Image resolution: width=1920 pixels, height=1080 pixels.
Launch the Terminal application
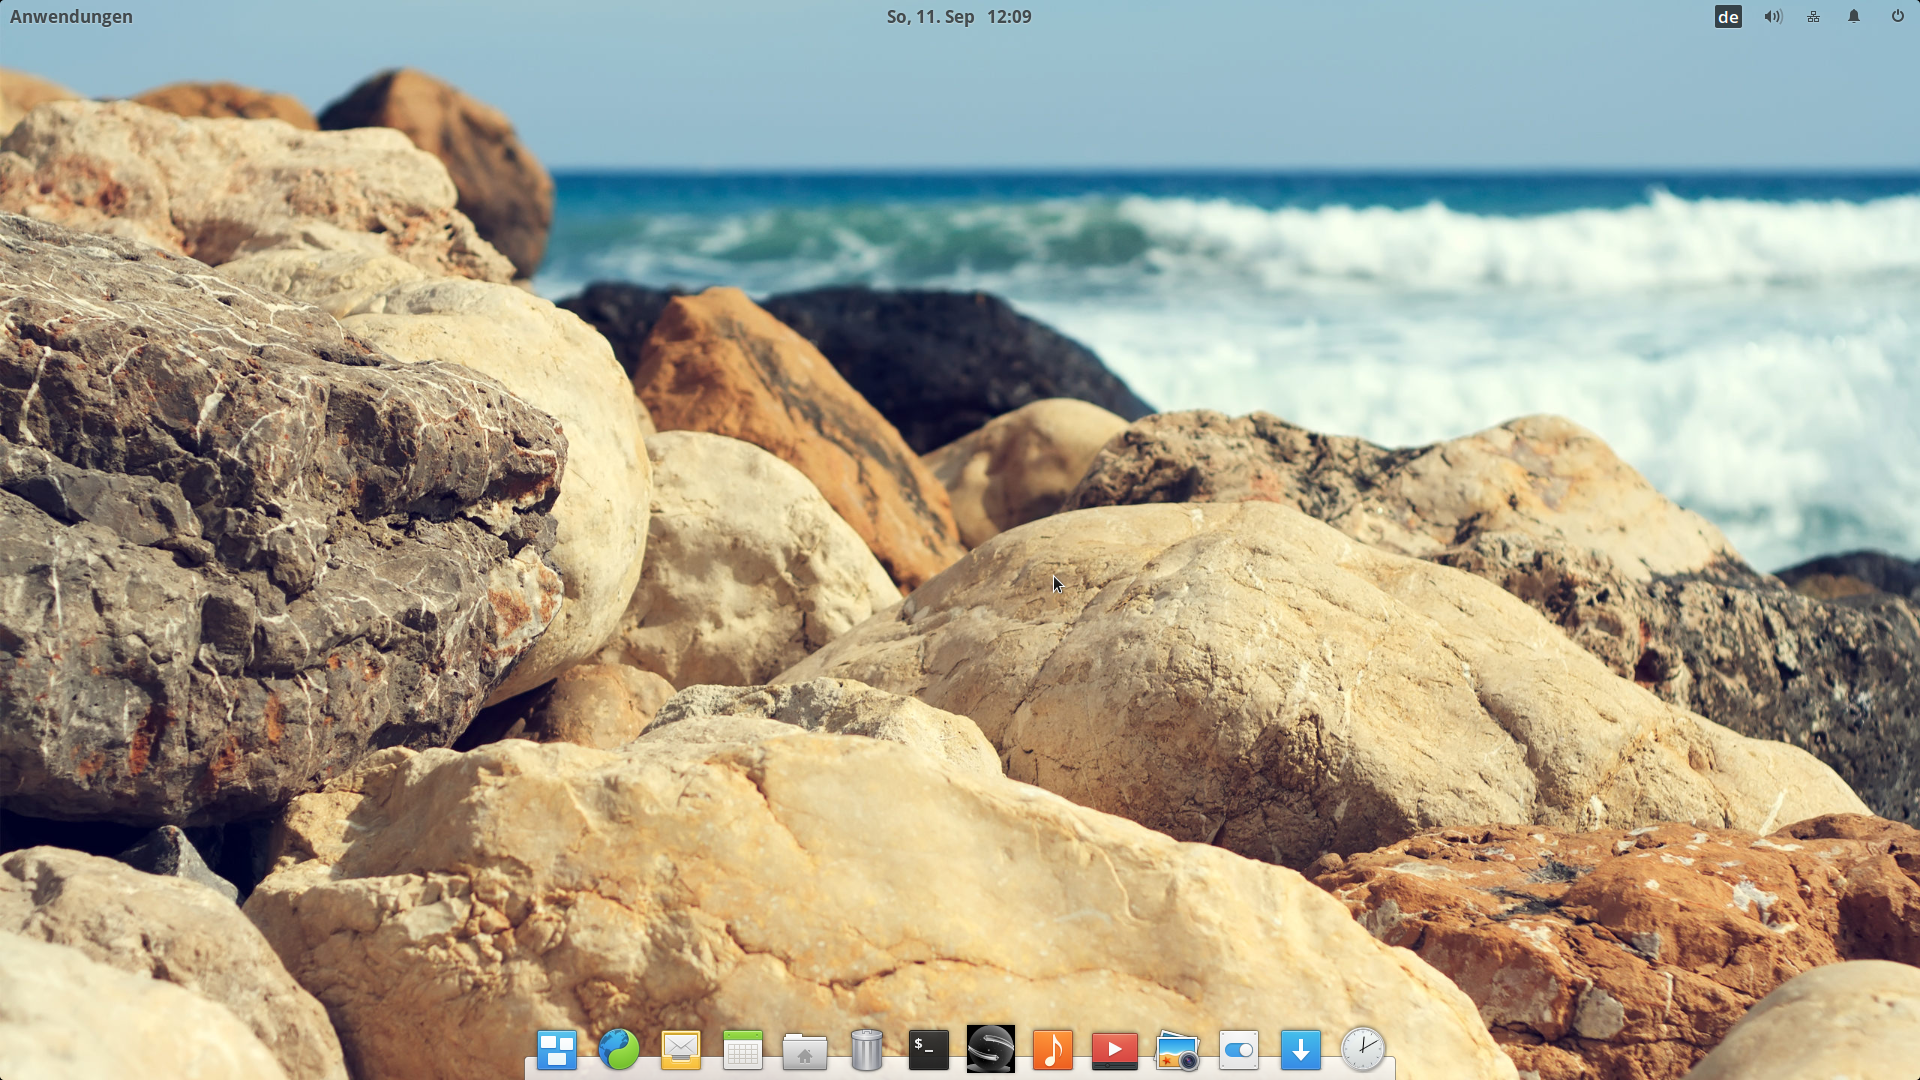click(929, 1050)
